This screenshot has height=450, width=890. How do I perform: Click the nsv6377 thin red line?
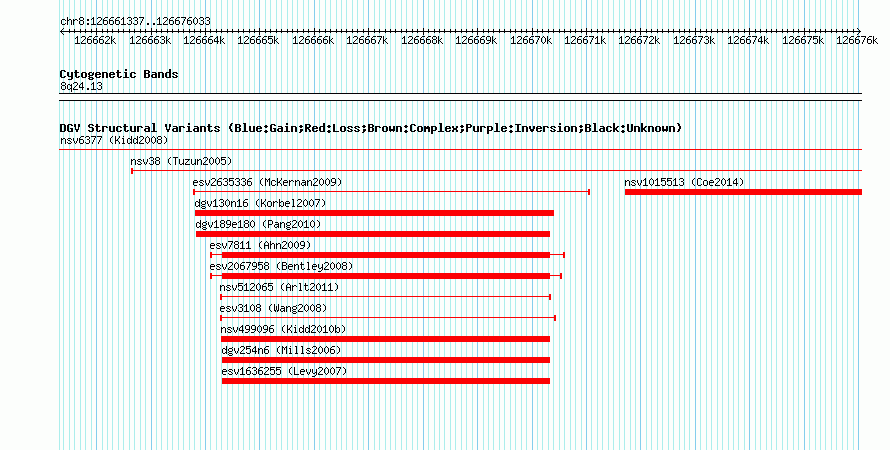click(460, 150)
